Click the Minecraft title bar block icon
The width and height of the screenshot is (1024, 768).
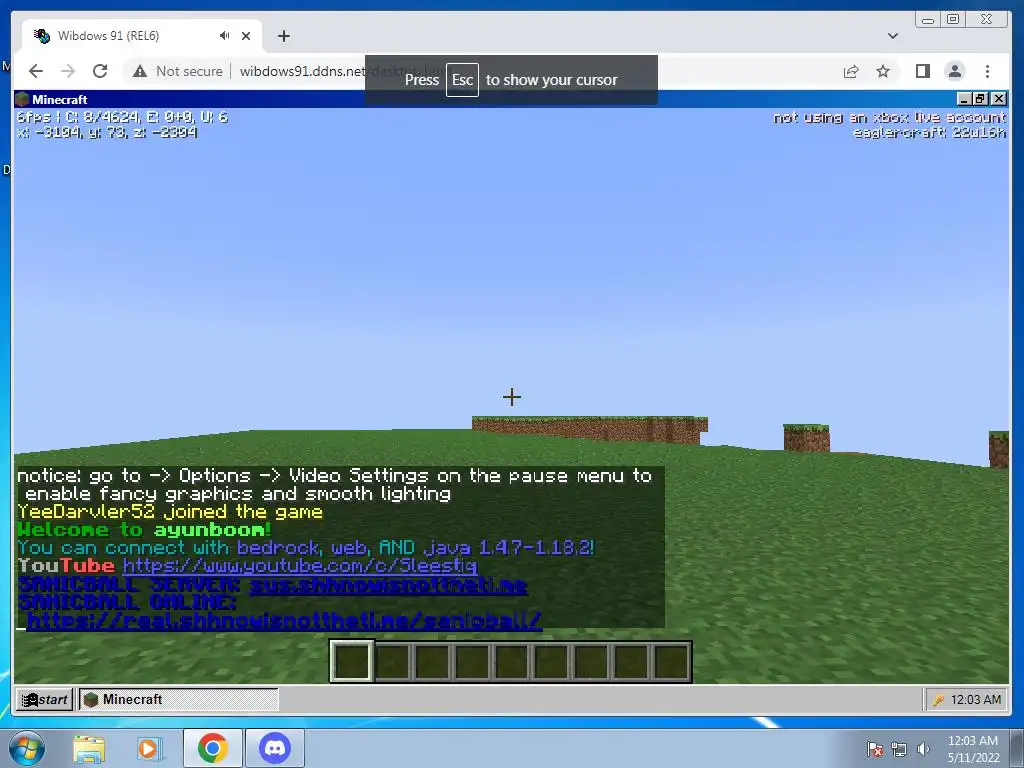[22, 99]
